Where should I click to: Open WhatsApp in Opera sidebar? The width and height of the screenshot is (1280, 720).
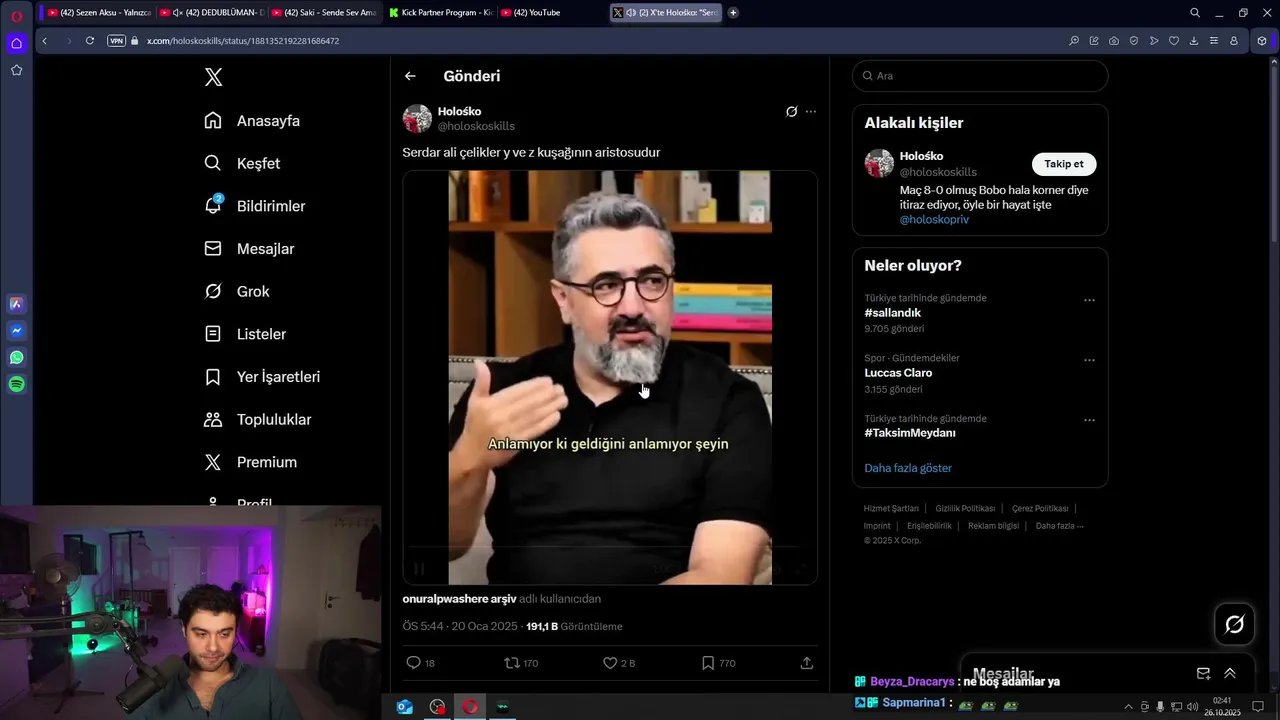pyautogui.click(x=16, y=357)
